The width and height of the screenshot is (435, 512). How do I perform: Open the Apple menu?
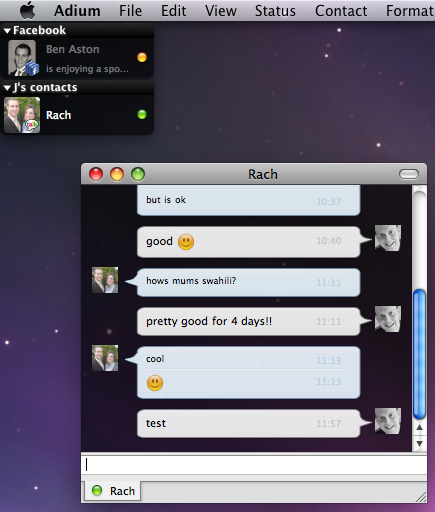pos(28,10)
